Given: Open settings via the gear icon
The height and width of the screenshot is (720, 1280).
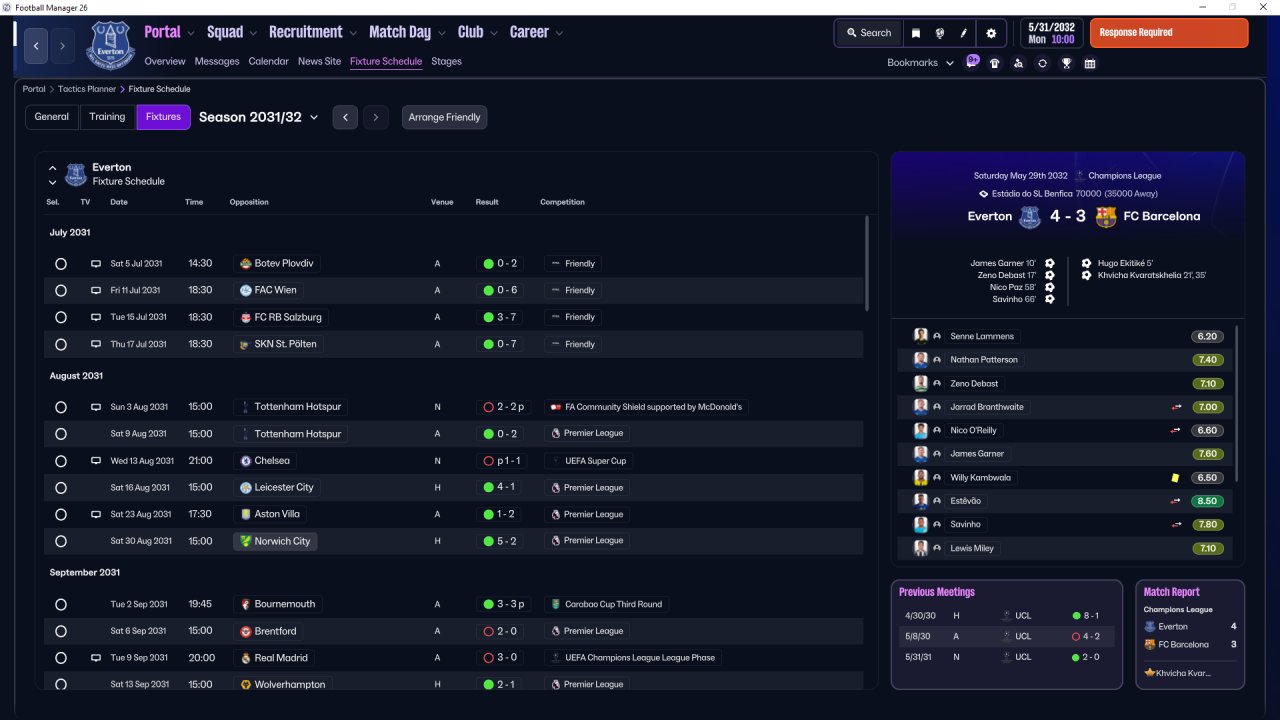Looking at the screenshot, I should pyautogui.click(x=991, y=33).
